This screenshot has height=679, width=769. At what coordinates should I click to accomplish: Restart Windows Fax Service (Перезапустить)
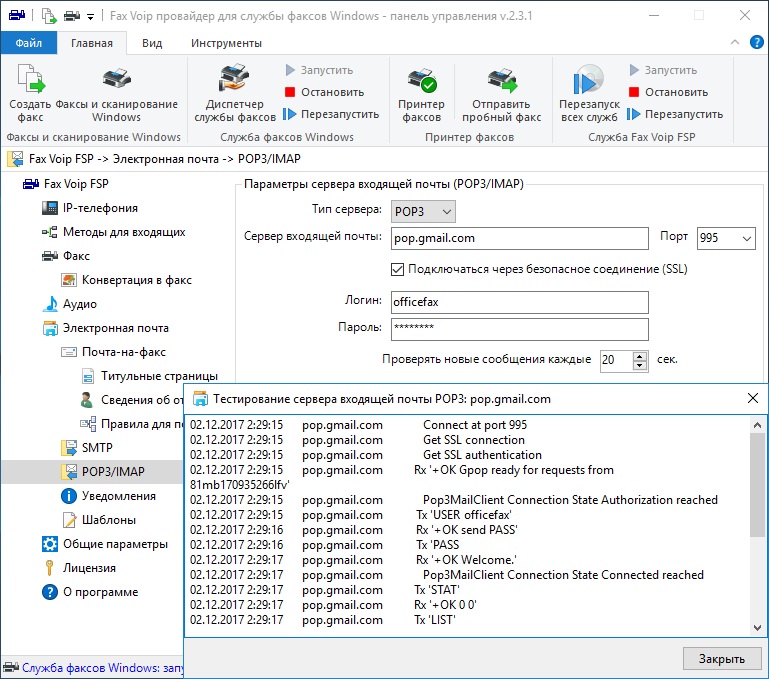(332, 114)
